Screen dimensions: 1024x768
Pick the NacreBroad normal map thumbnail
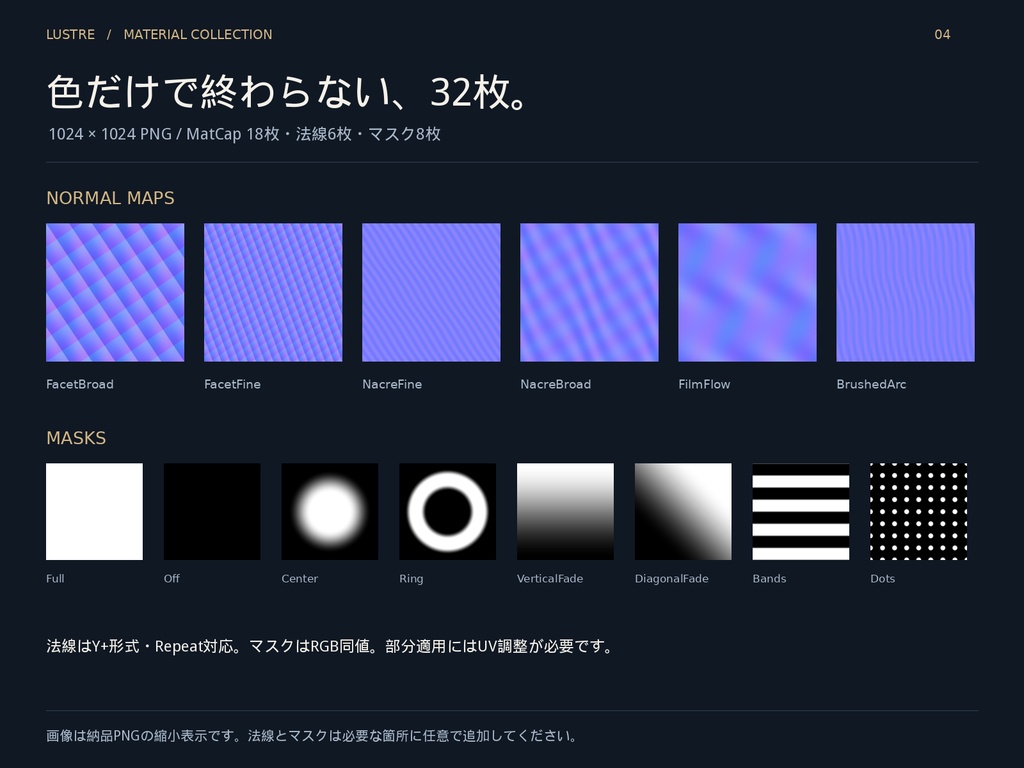(589, 293)
